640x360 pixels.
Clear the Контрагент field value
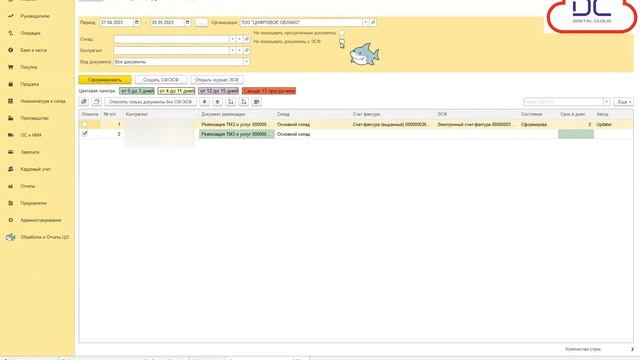pos(240,51)
